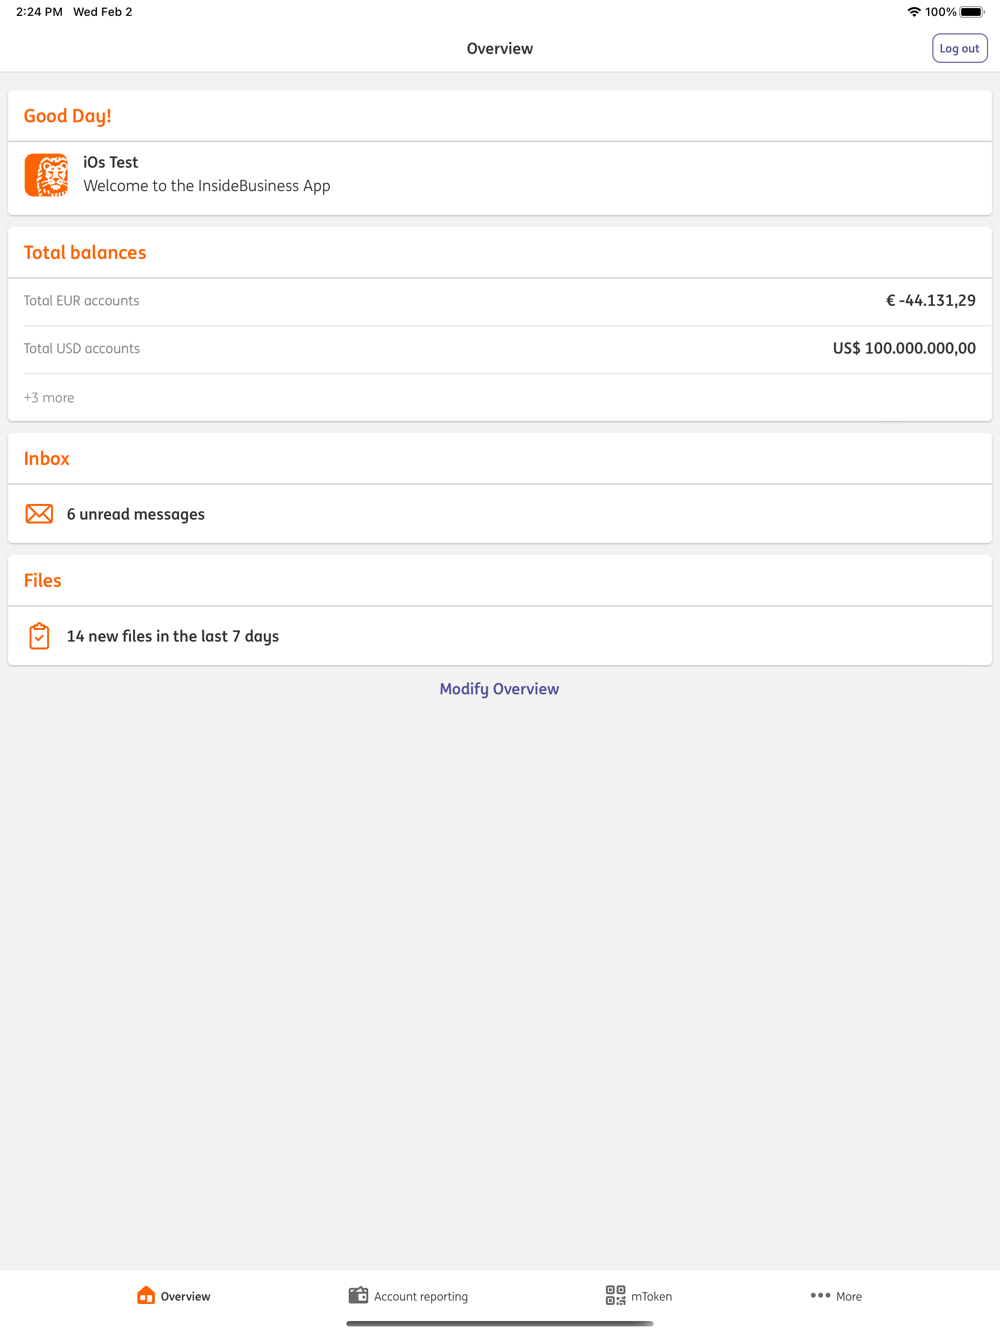Click the clipboard Files icon

pos(39,636)
